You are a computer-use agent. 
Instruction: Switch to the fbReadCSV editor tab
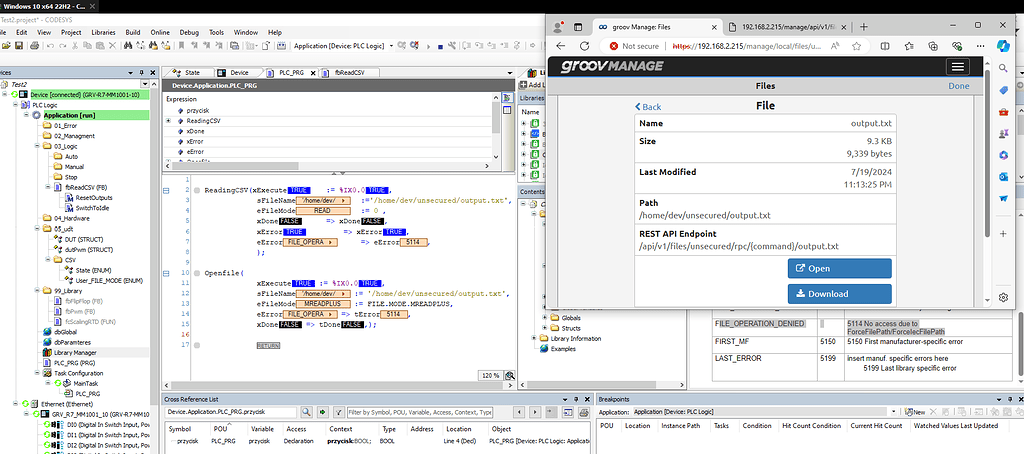(x=349, y=73)
